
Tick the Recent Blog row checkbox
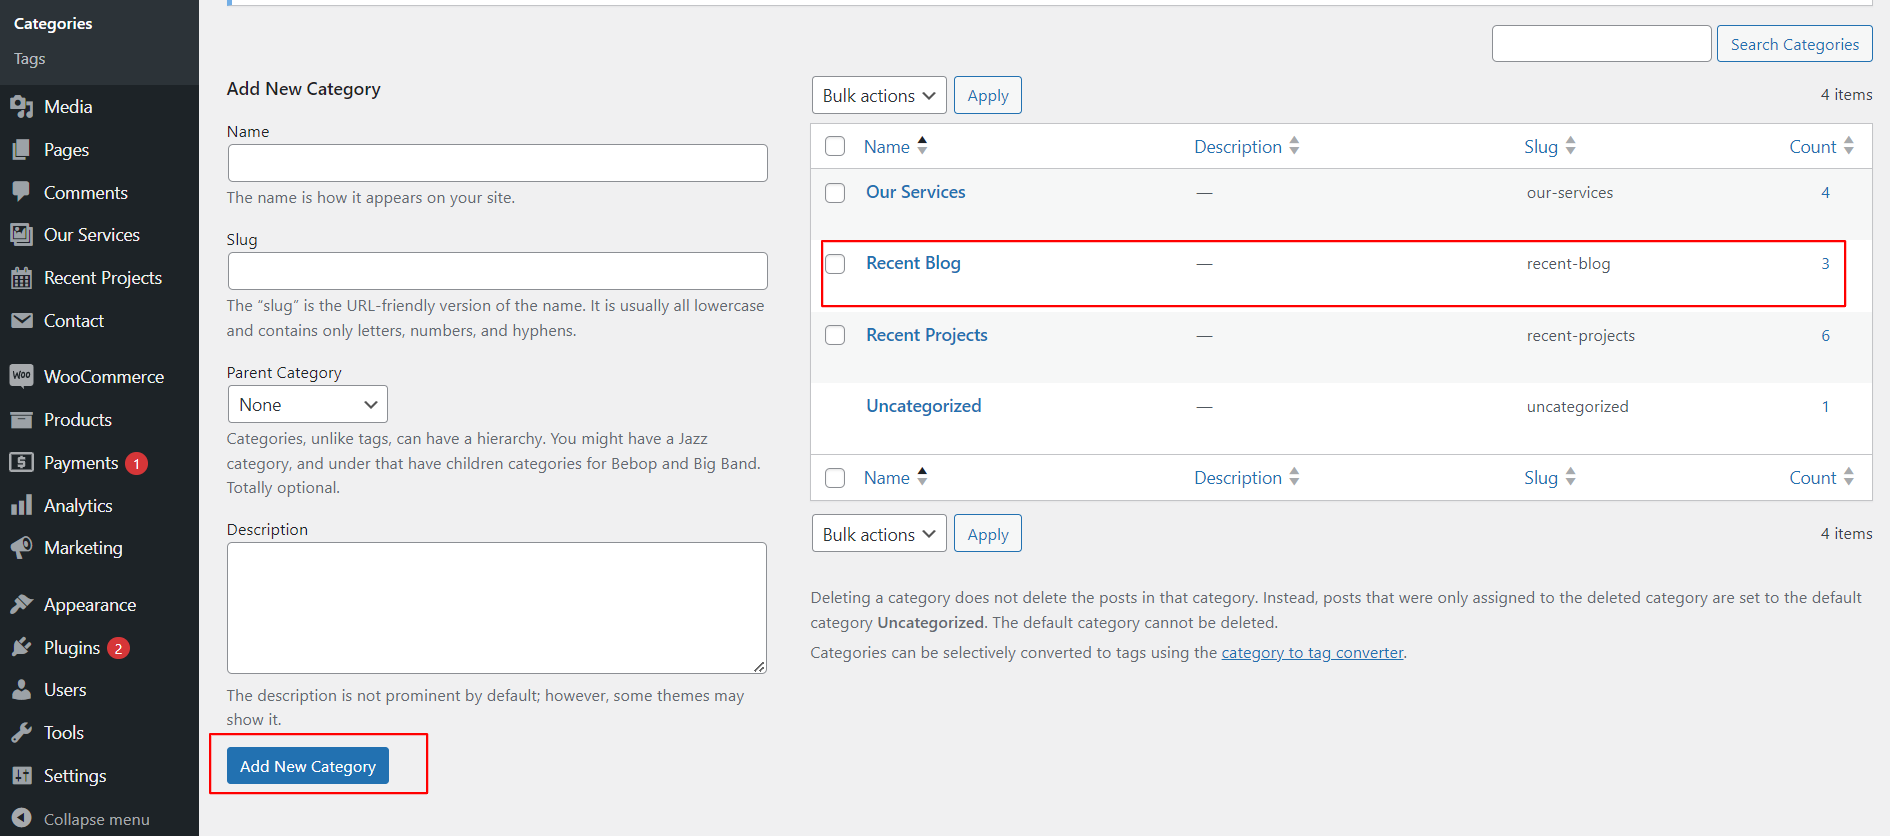pos(835,264)
